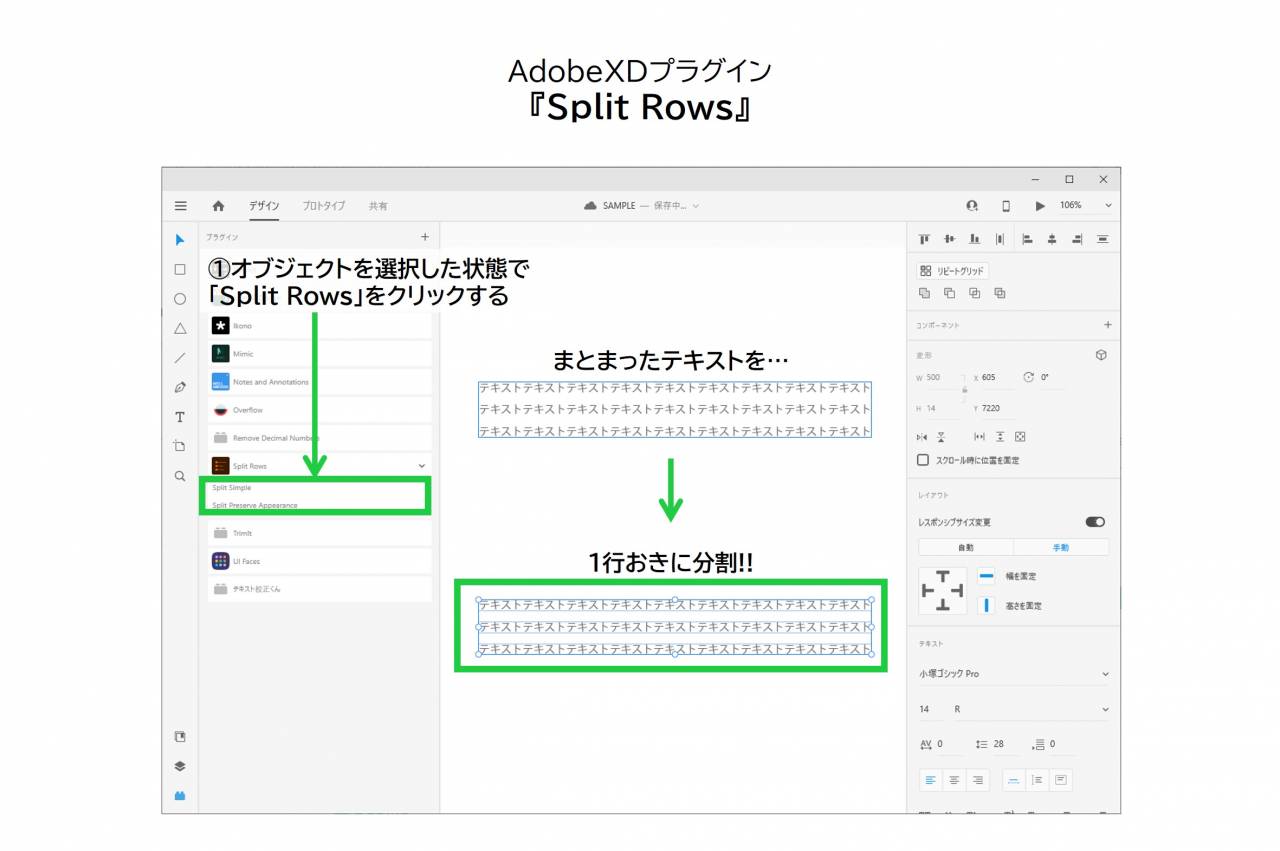
Task: Check fix position when scrolling box
Action: click(x=923, y=460)
